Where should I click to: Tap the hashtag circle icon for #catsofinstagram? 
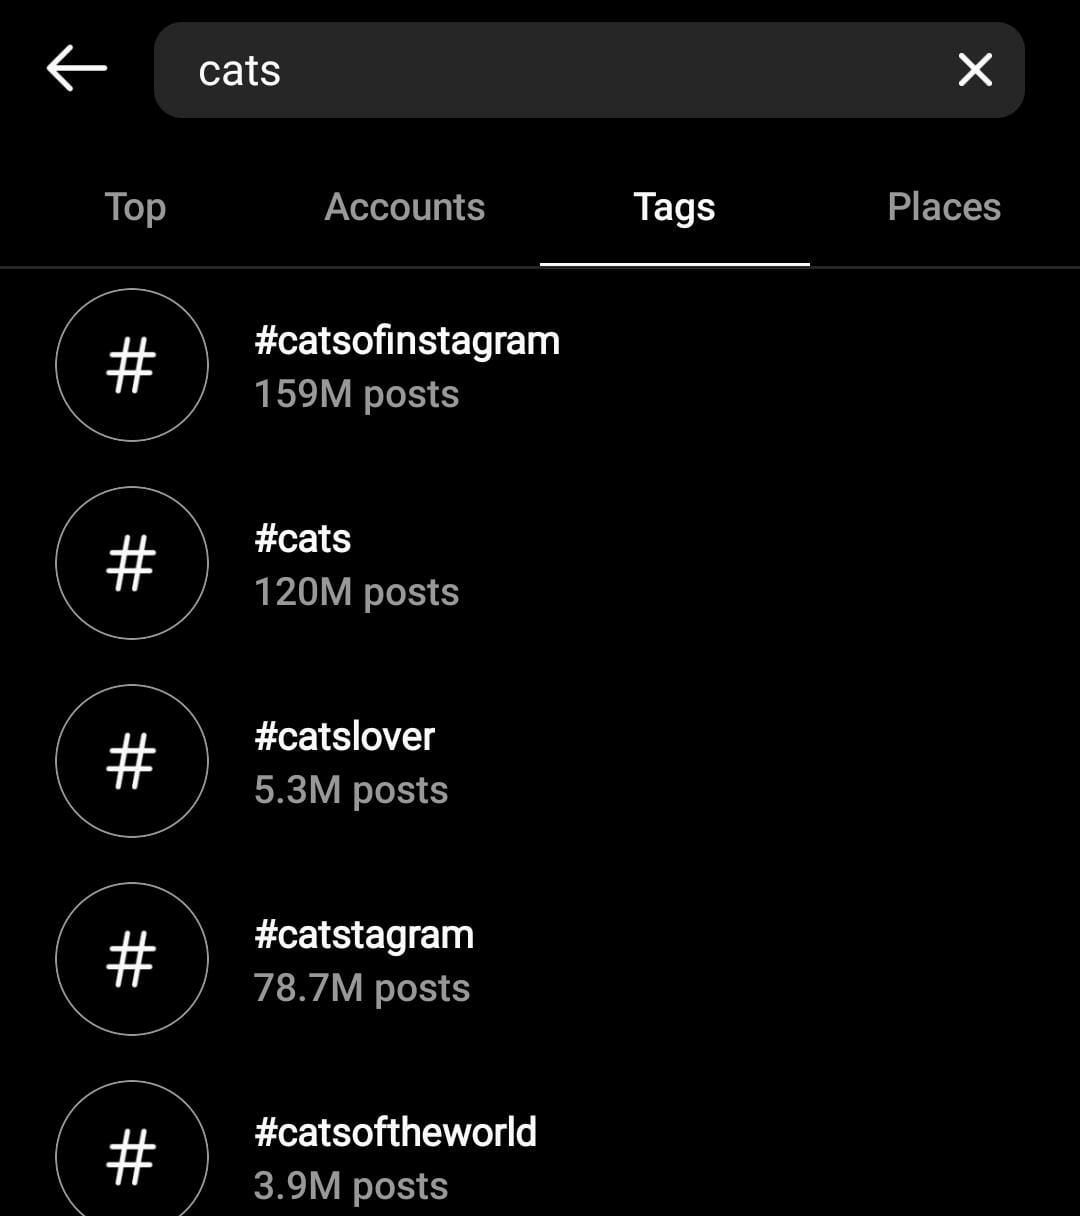coord(132,365)
